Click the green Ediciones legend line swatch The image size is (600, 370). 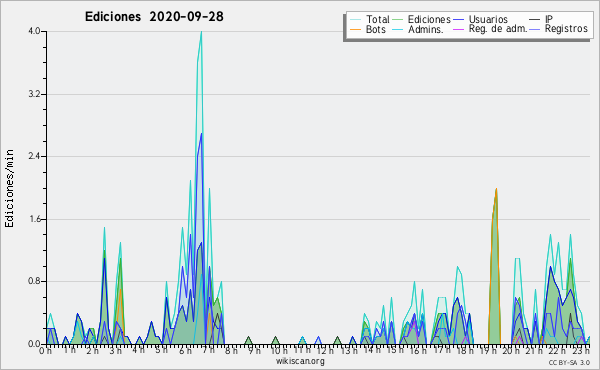(398, 20)
